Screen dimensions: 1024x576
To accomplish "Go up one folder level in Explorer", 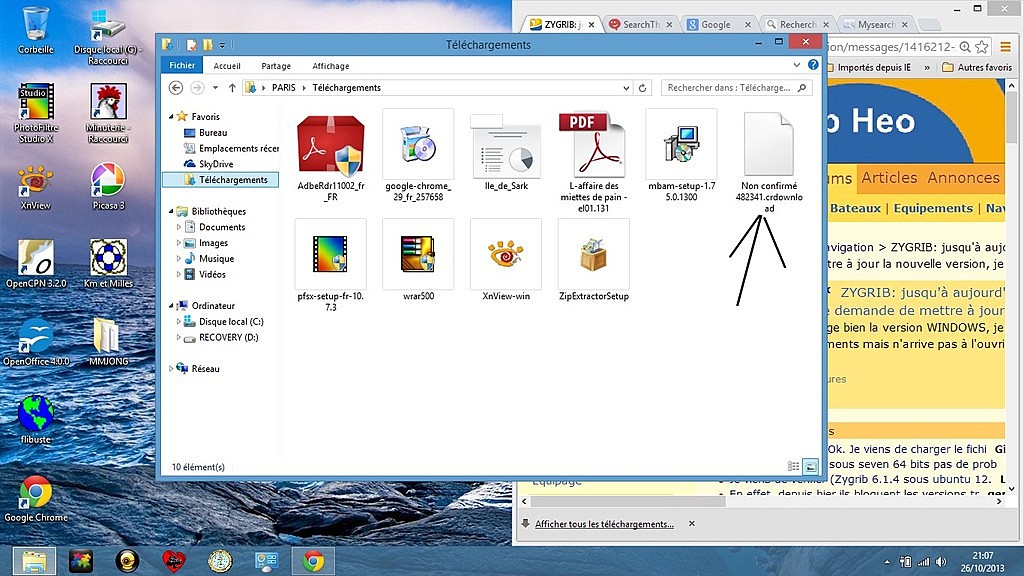I will (x=232, y=88).
